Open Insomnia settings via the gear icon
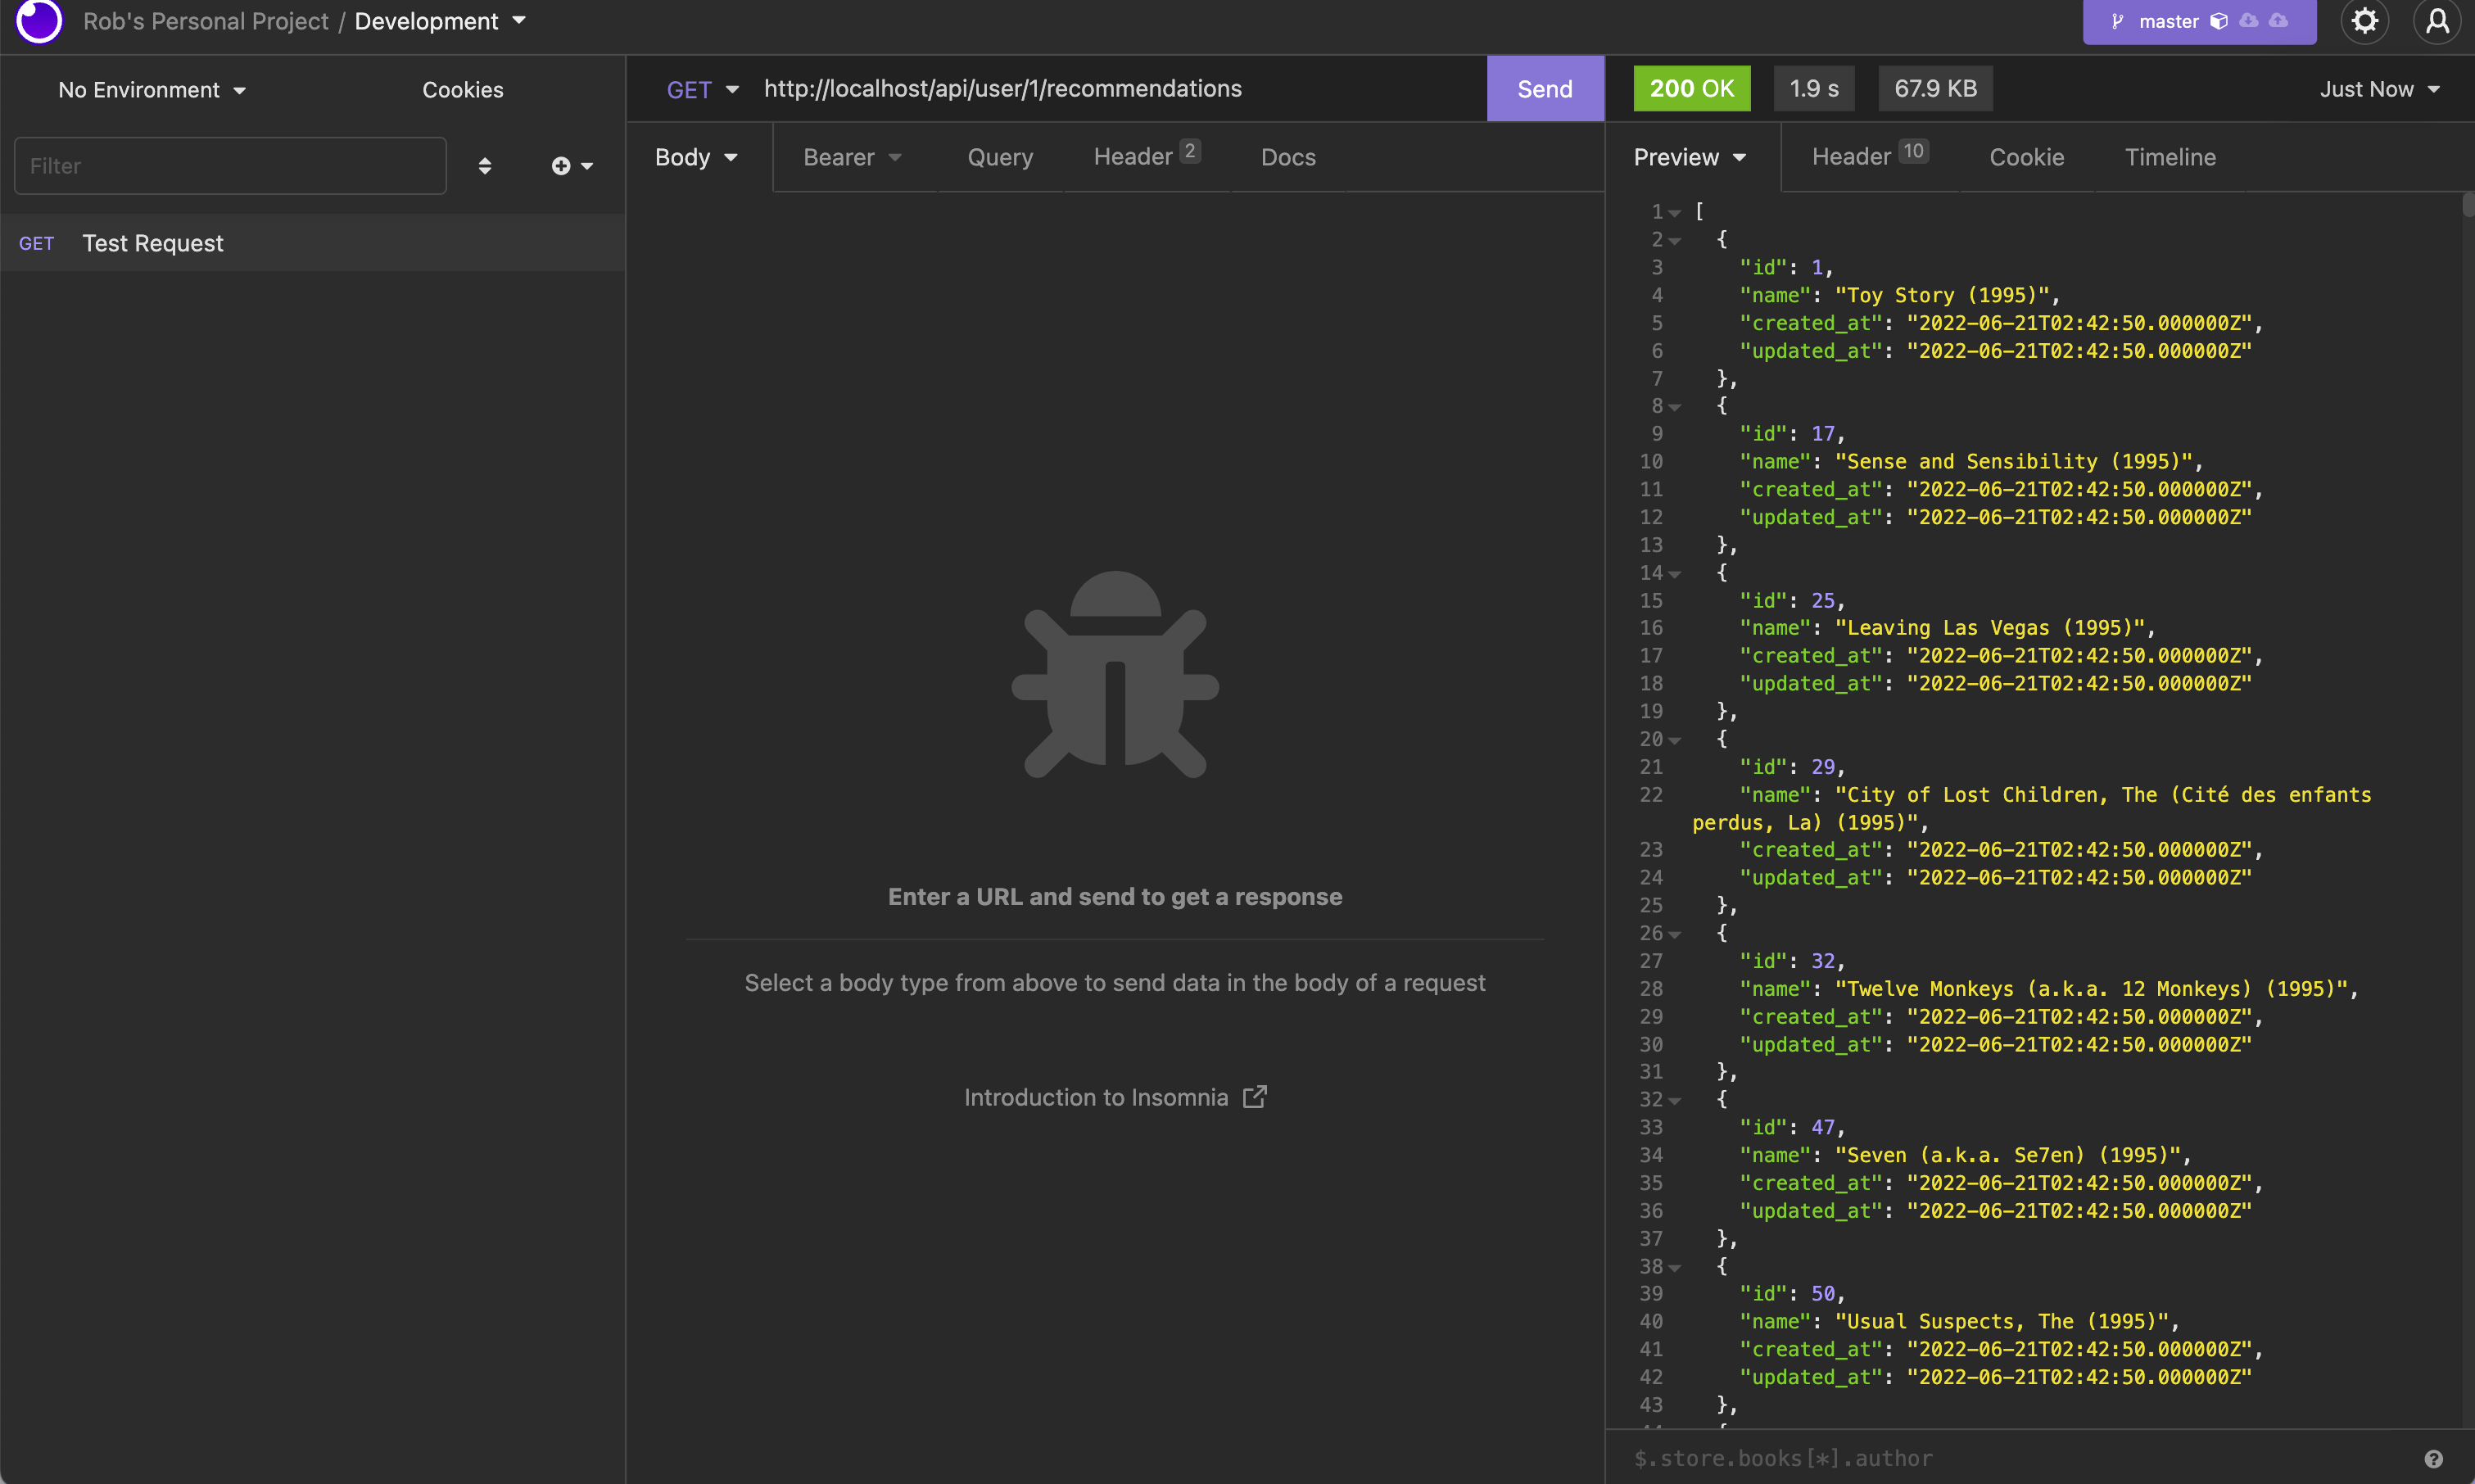The height and width of the screenshot is (1484, 2475). [x=2365, y=21]
